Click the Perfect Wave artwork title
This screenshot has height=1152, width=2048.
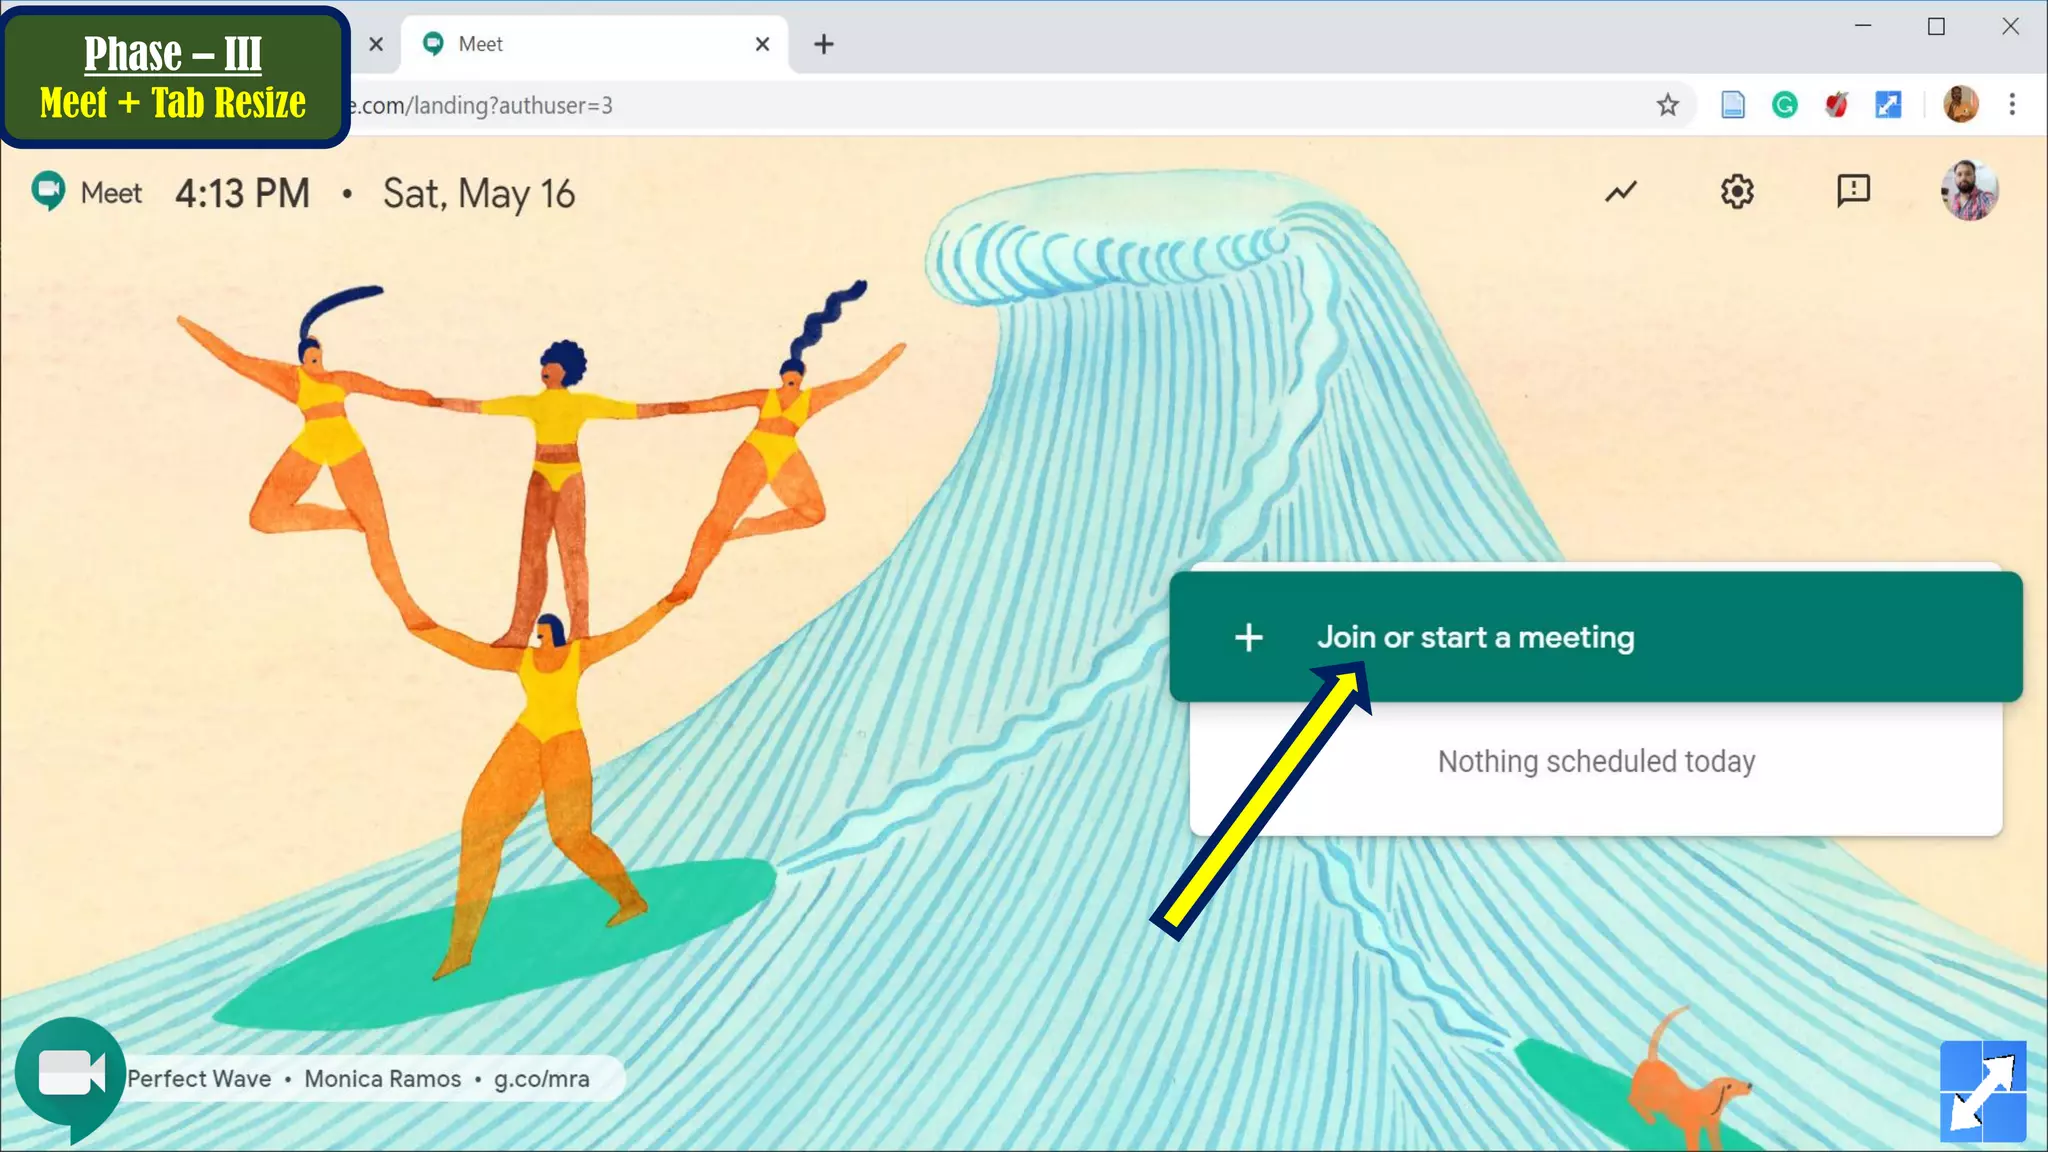click(199, 1079)
